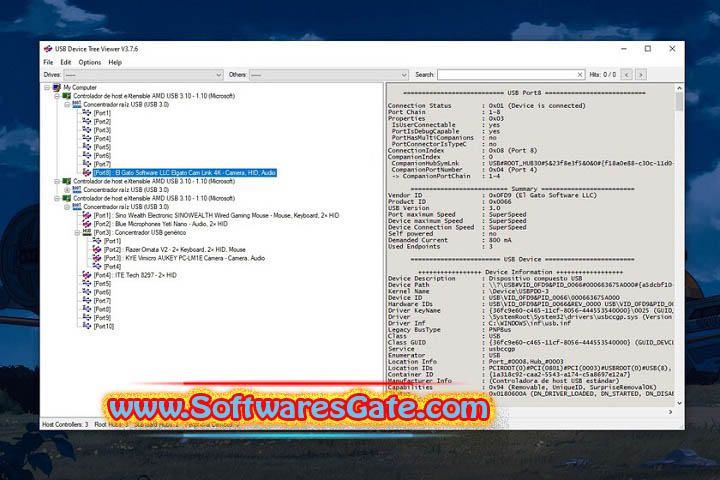
Task: Click the collapsed root hub's icon
Action: [77, 190]
